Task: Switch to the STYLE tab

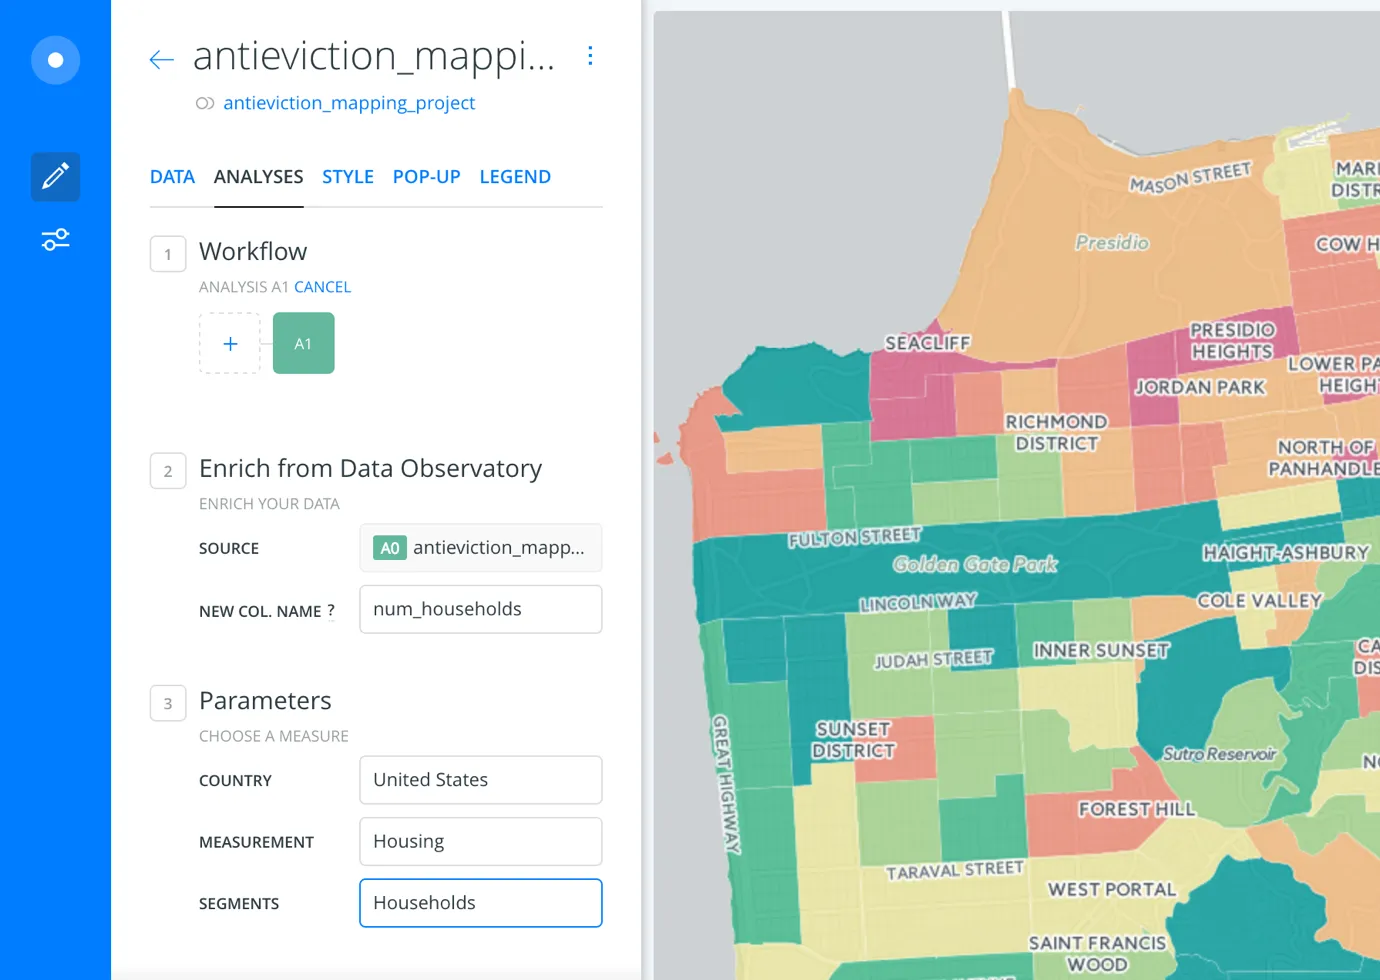Action: click(x=348, y=176)
